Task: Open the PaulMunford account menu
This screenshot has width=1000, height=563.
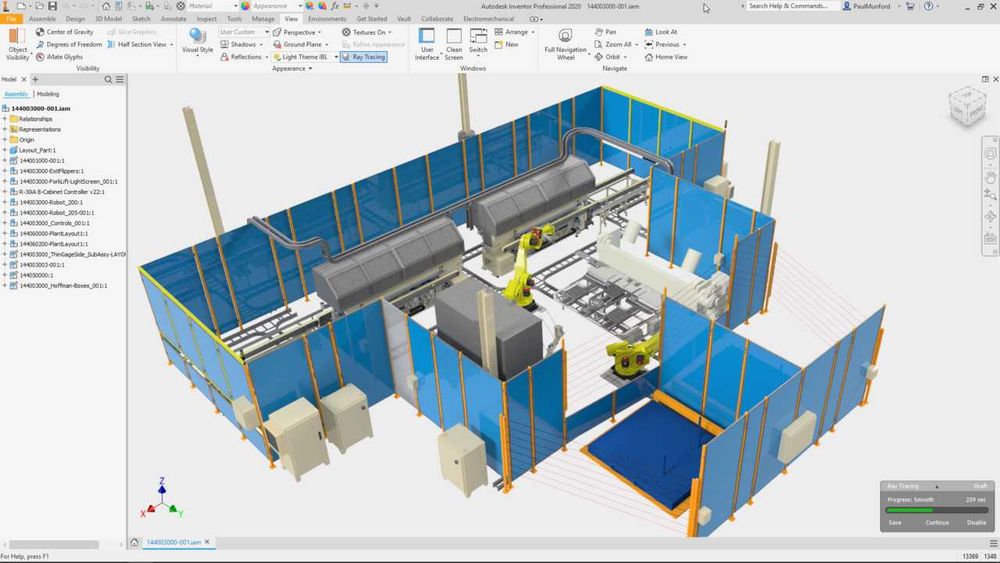Action: click(x=871, y=6)
